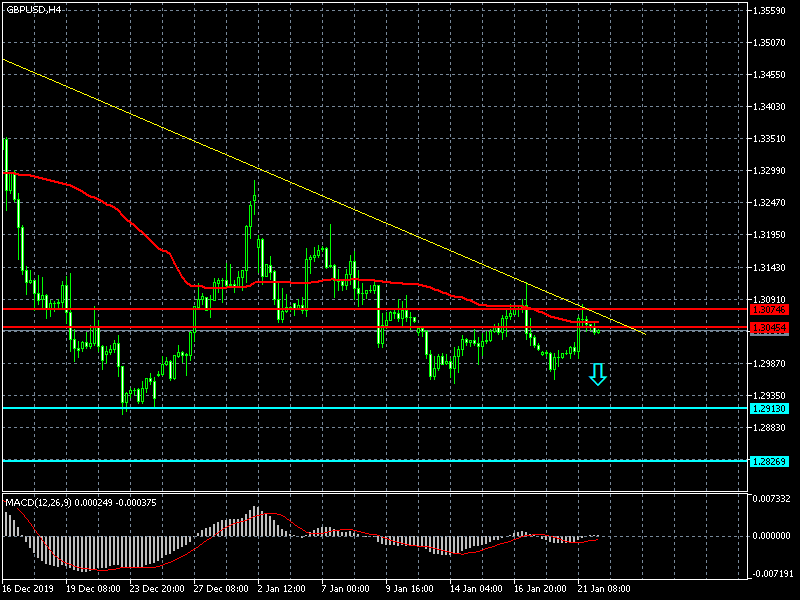Click the 1.29130 cyan price tag
Viewport: 800px width, 600px height.
click(x=768, y=408)
